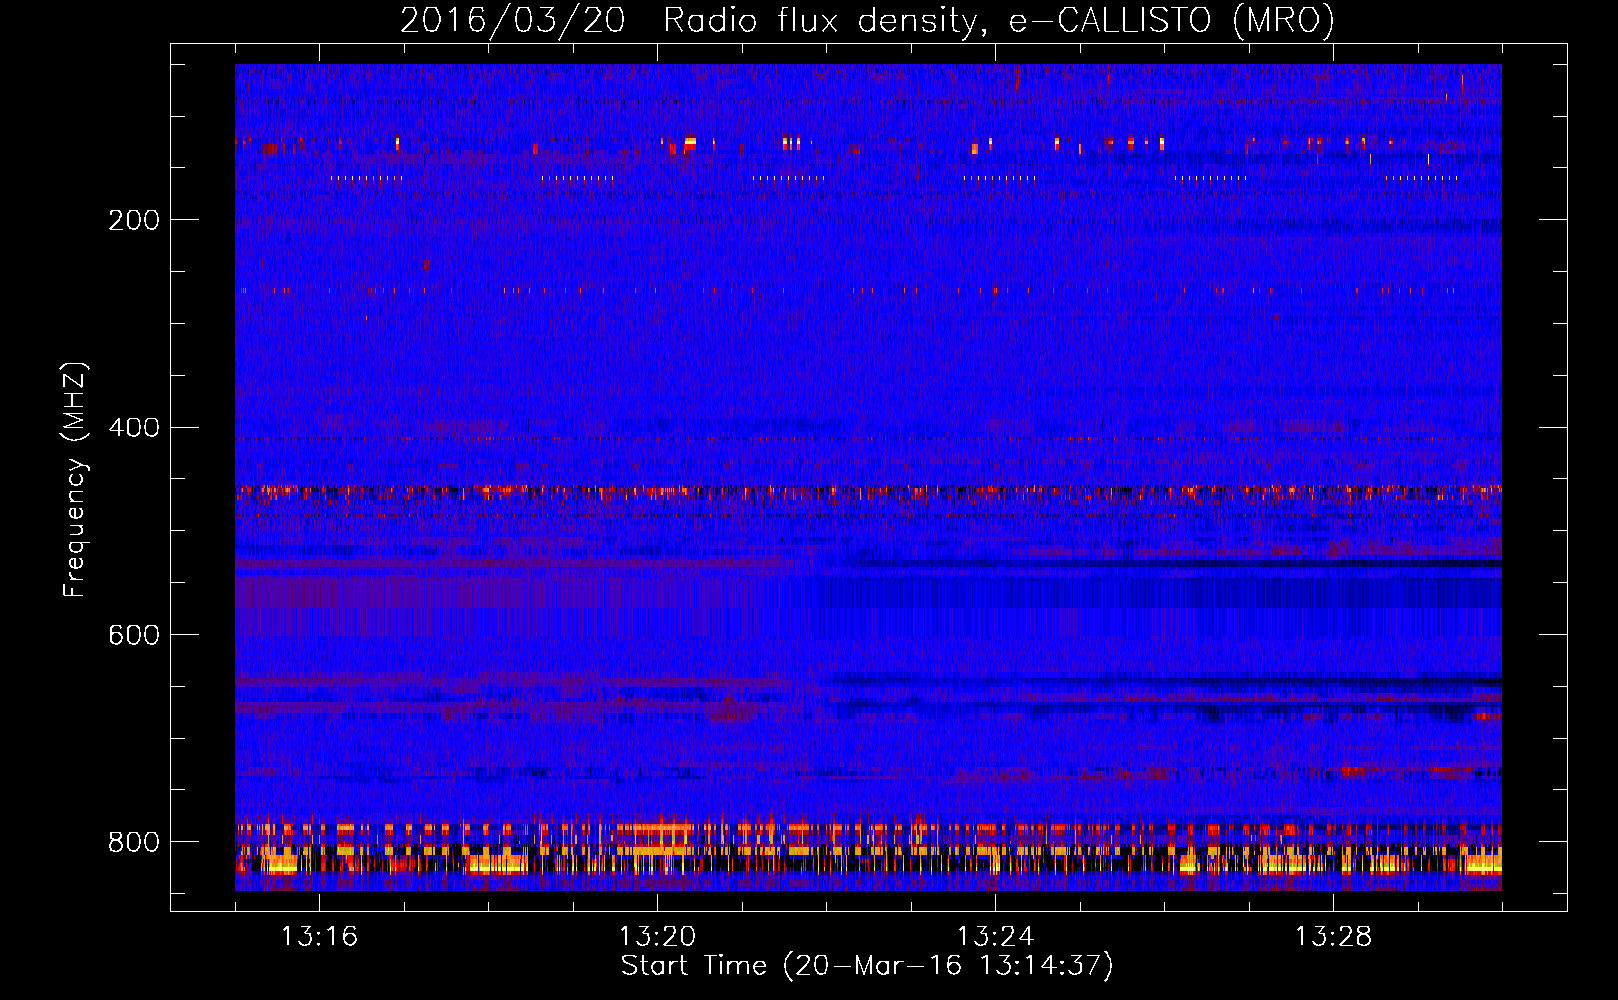Click the plot title "2016/03/20 Radio flux density, e-CALLISTO (MRO)"
The height and width of the screenshot is (1000, 1618).
867,20
